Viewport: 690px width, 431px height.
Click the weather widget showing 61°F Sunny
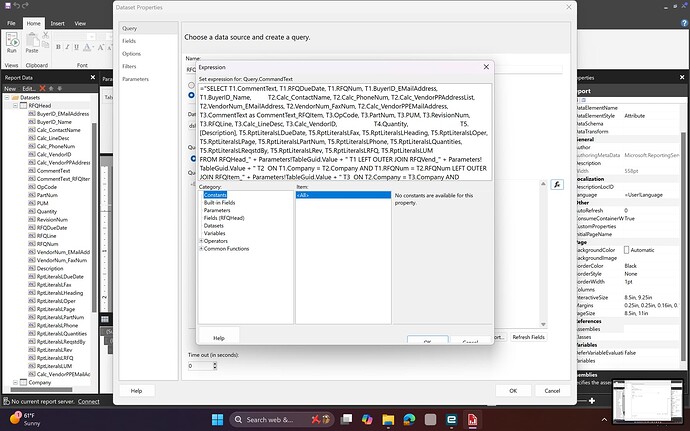click(x=26, y=419)
